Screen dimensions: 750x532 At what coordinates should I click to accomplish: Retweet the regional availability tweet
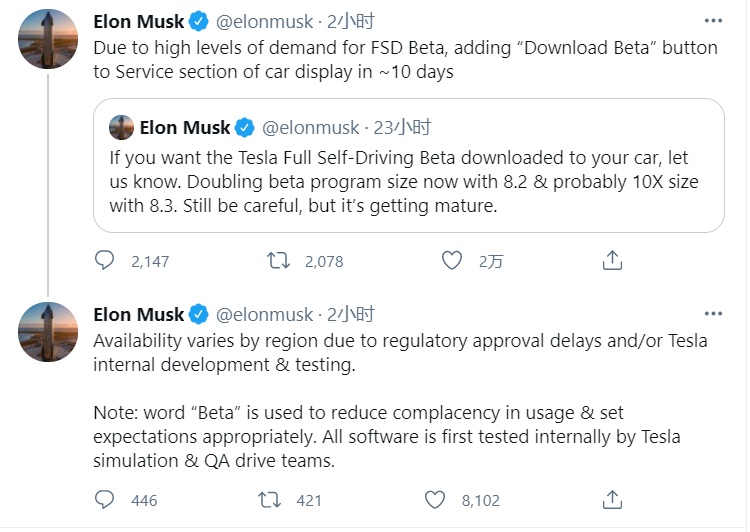coord(270,499)
